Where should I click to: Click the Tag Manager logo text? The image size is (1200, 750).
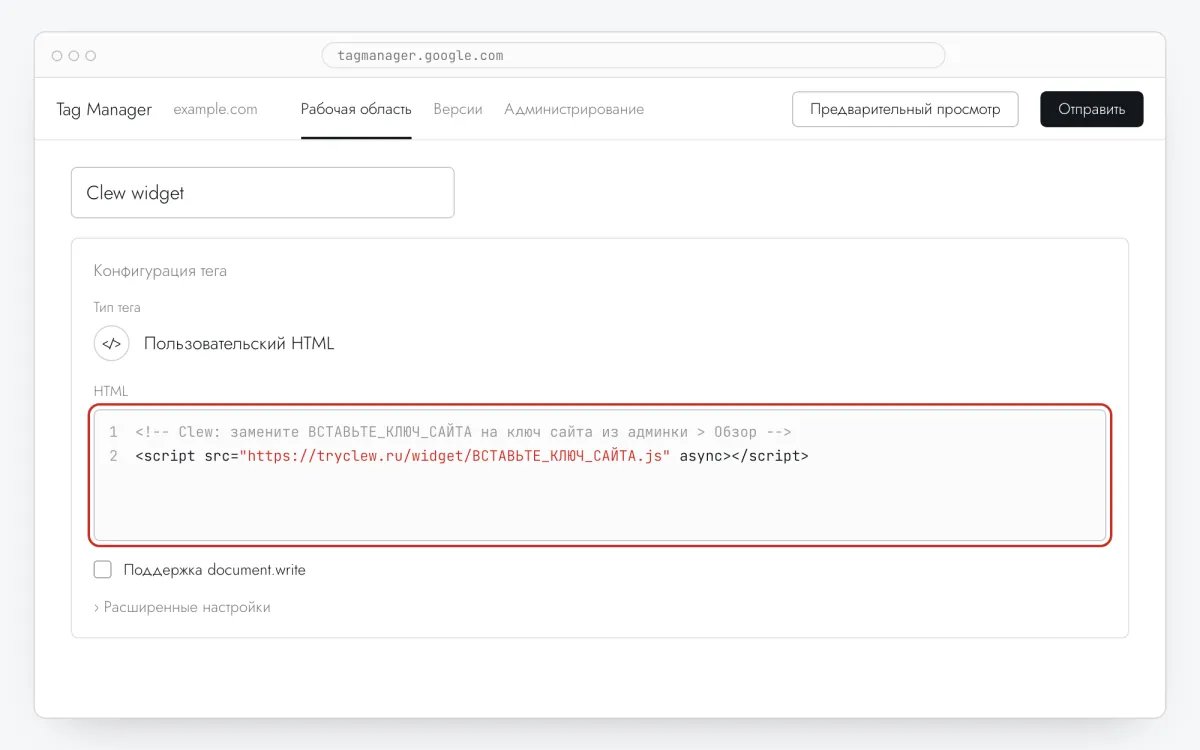pyautogui.click(x=104, y=109)
